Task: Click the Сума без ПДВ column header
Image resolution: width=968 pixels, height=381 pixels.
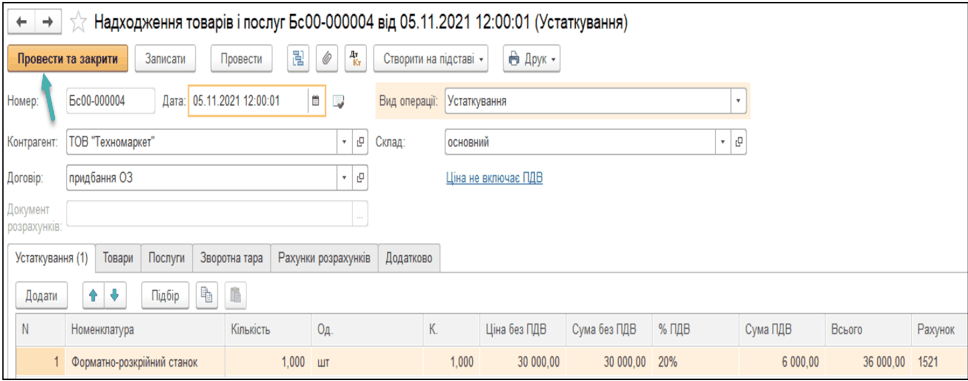Action: (608, 330)
